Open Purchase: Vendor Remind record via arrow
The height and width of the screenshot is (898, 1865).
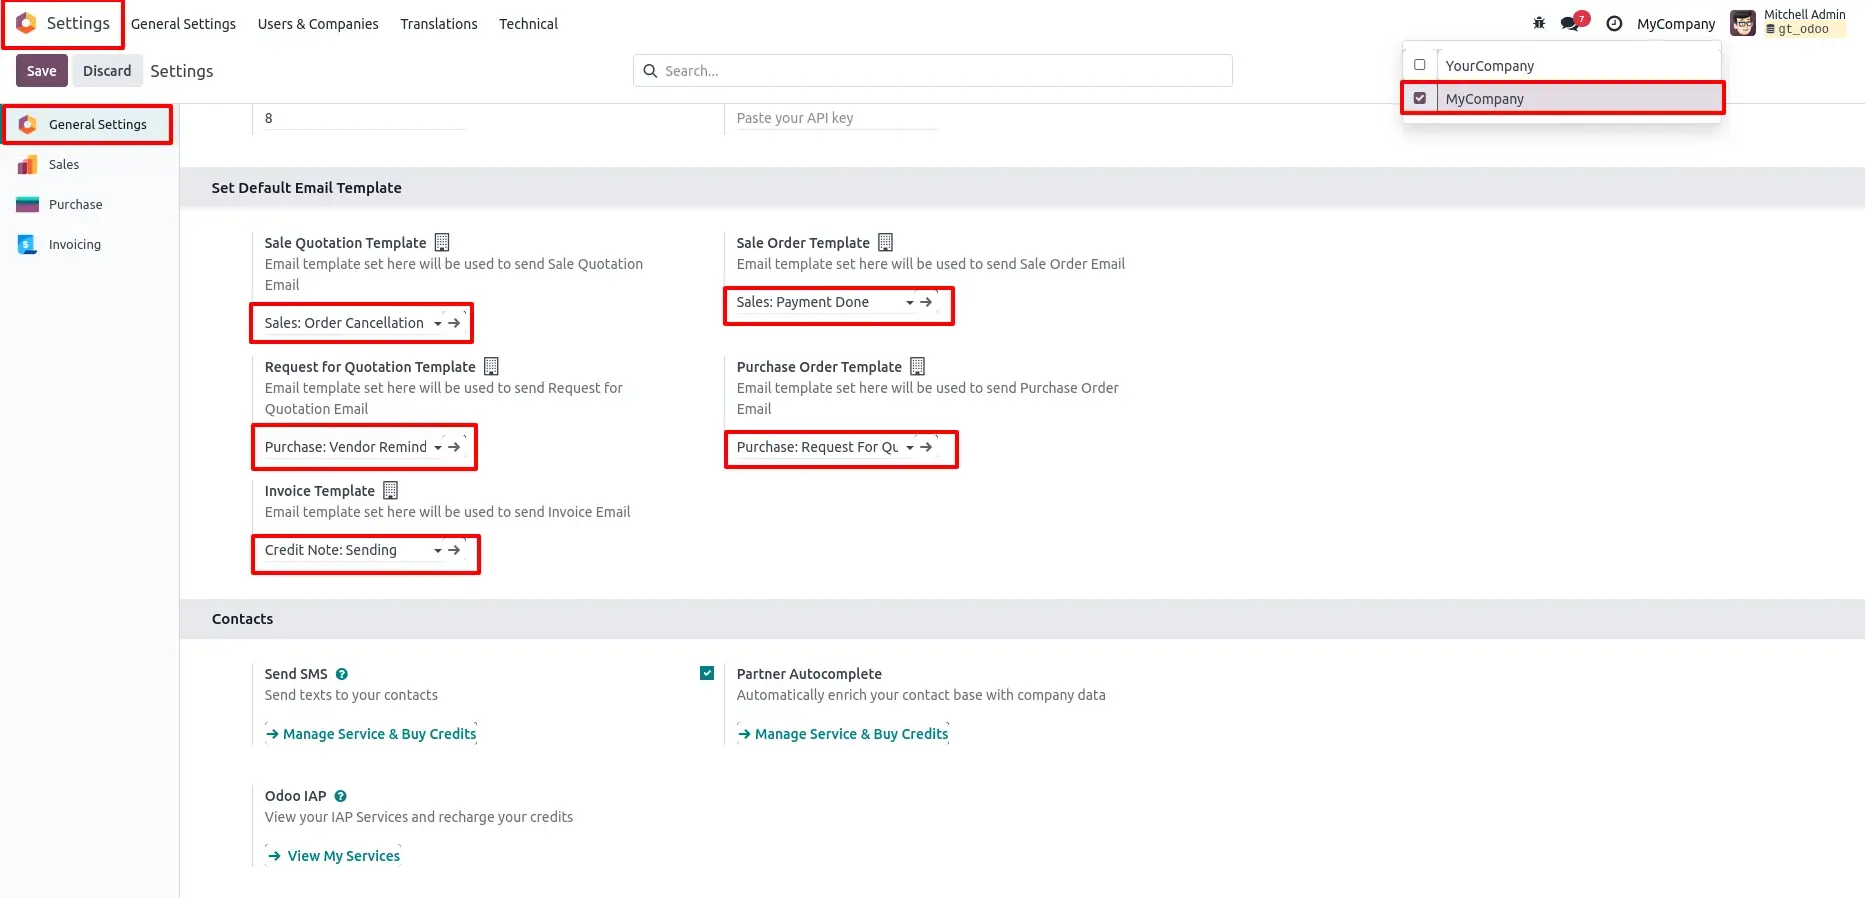pyautogui.click(x=455, y=447)
